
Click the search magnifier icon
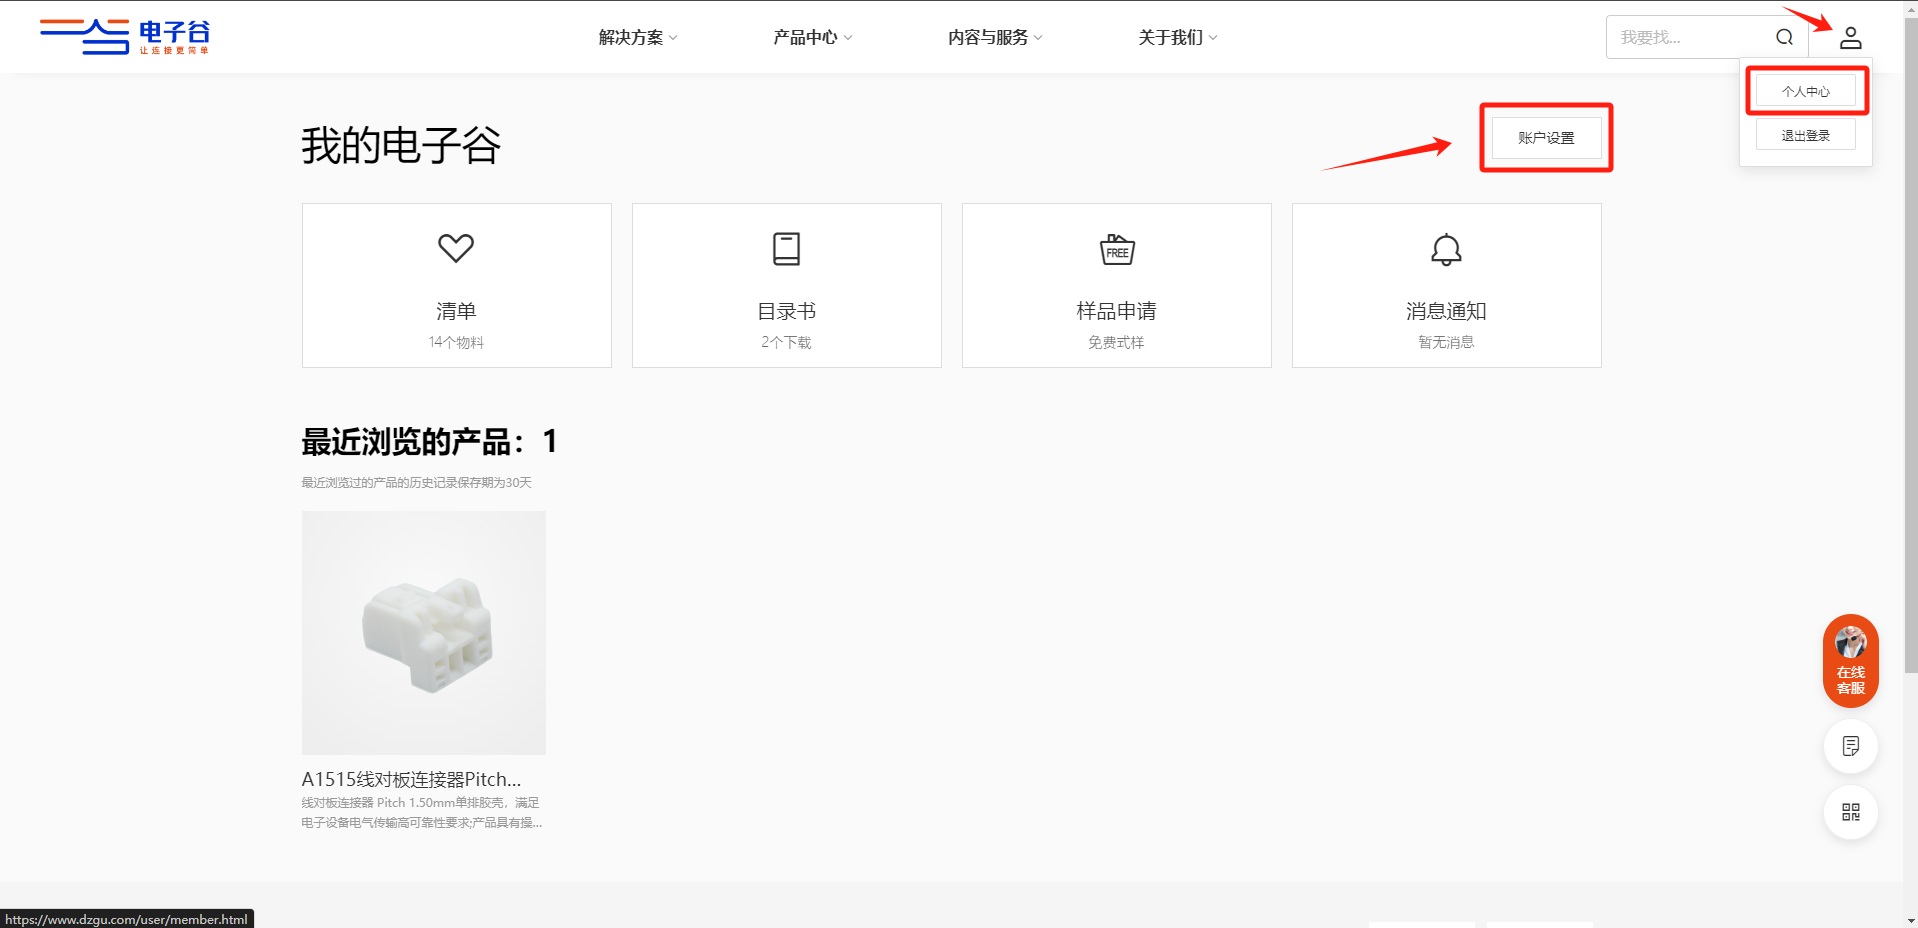click(x=1784, y=37)
